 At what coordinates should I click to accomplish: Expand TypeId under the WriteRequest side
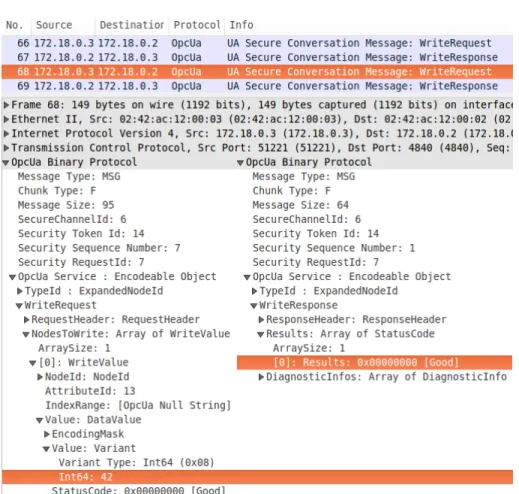pos(20,291)
